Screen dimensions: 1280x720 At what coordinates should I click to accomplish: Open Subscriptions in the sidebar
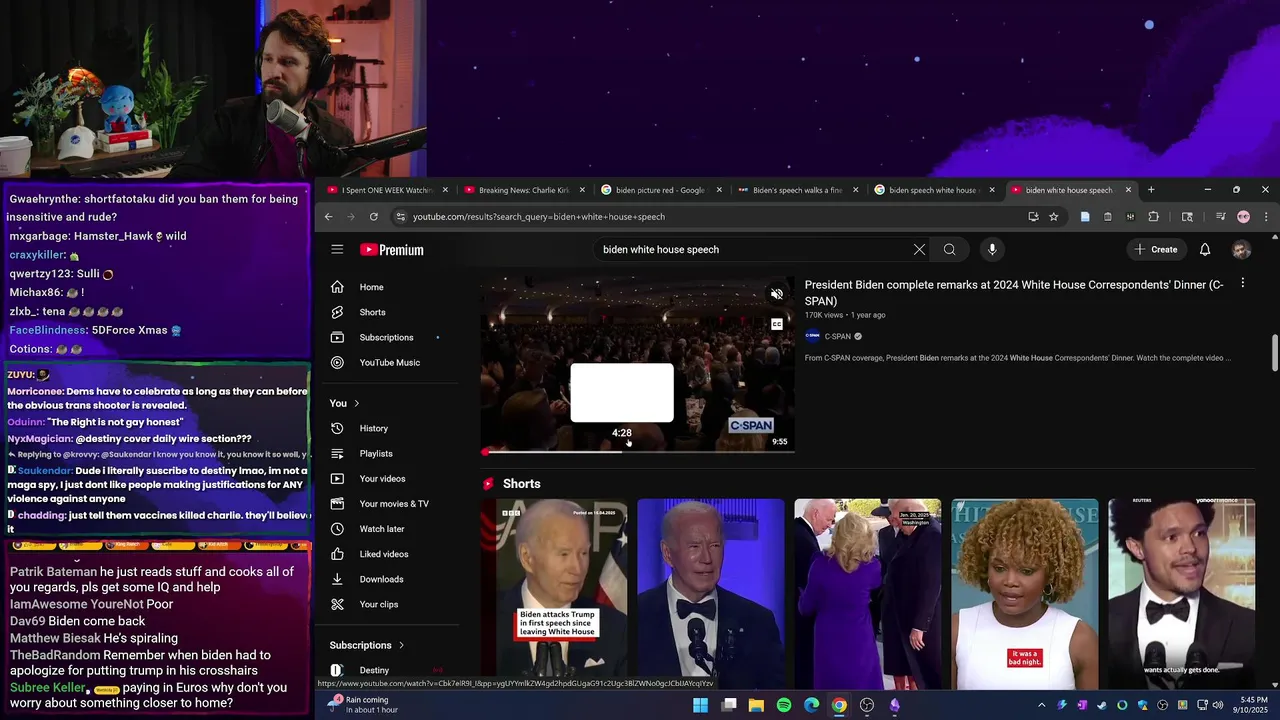click(390, 337)
